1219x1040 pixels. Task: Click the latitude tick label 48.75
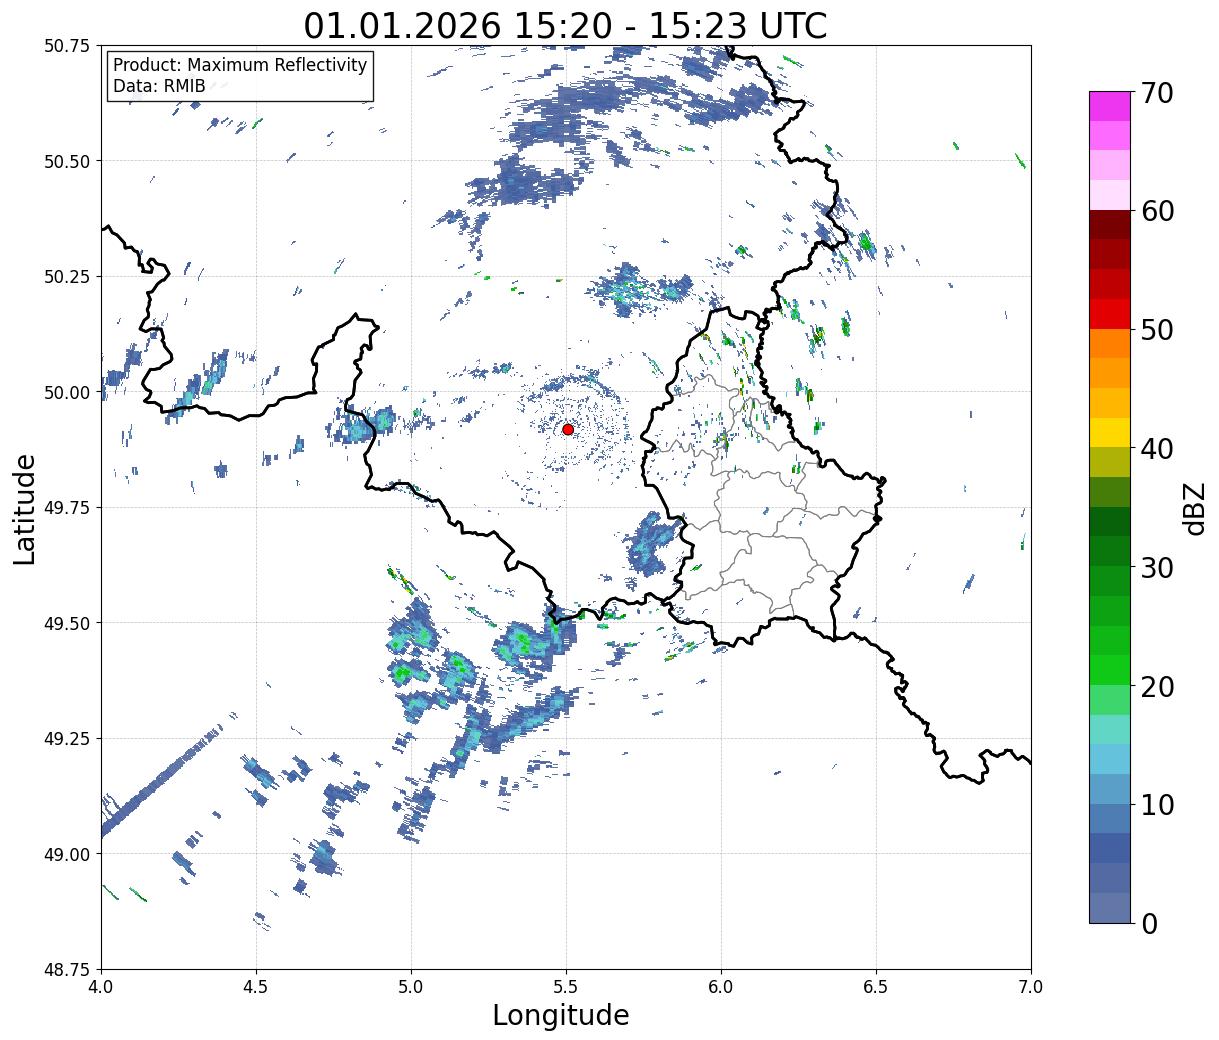click(67, 970)
